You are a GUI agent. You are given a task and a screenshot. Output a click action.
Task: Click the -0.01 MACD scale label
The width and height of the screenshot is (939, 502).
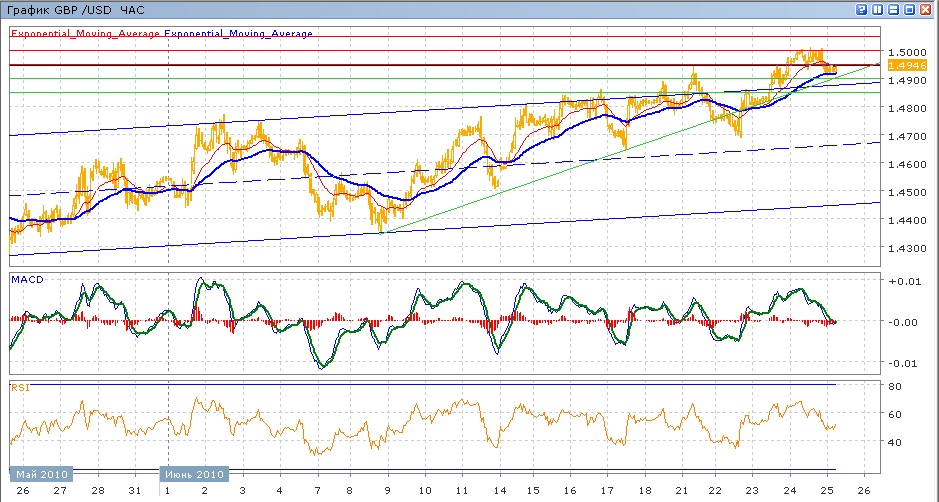904,363
